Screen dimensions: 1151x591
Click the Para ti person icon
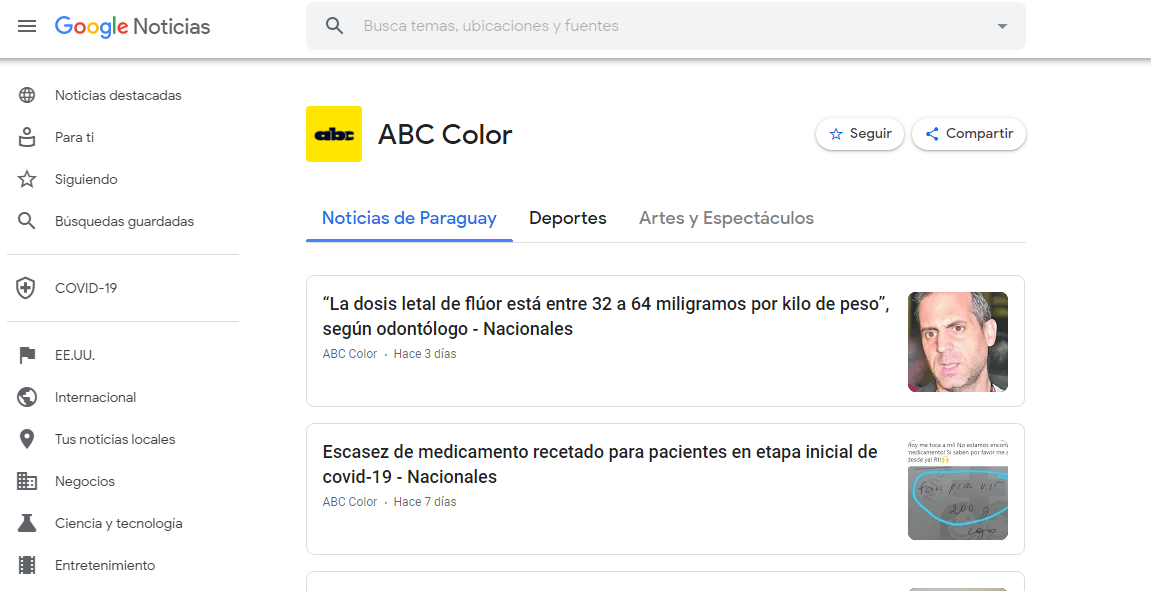click(27, 137)
